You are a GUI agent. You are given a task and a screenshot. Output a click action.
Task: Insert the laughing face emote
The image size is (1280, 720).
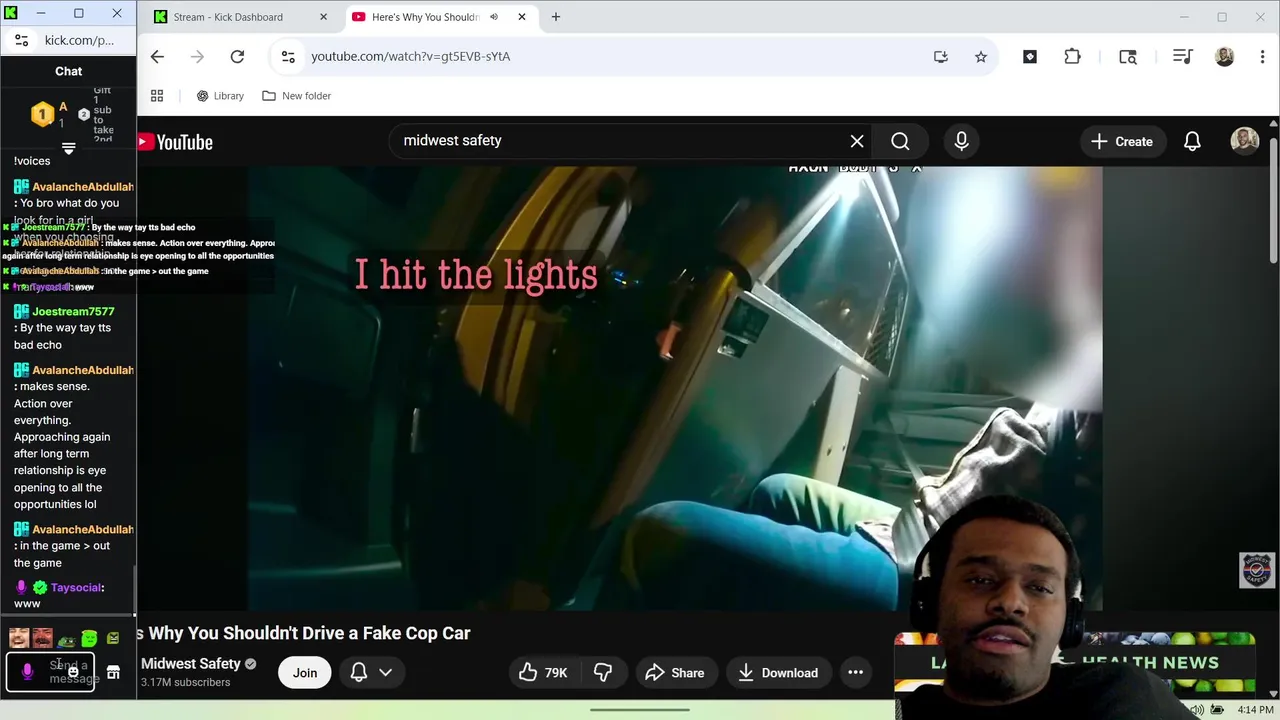coord(19,638)
